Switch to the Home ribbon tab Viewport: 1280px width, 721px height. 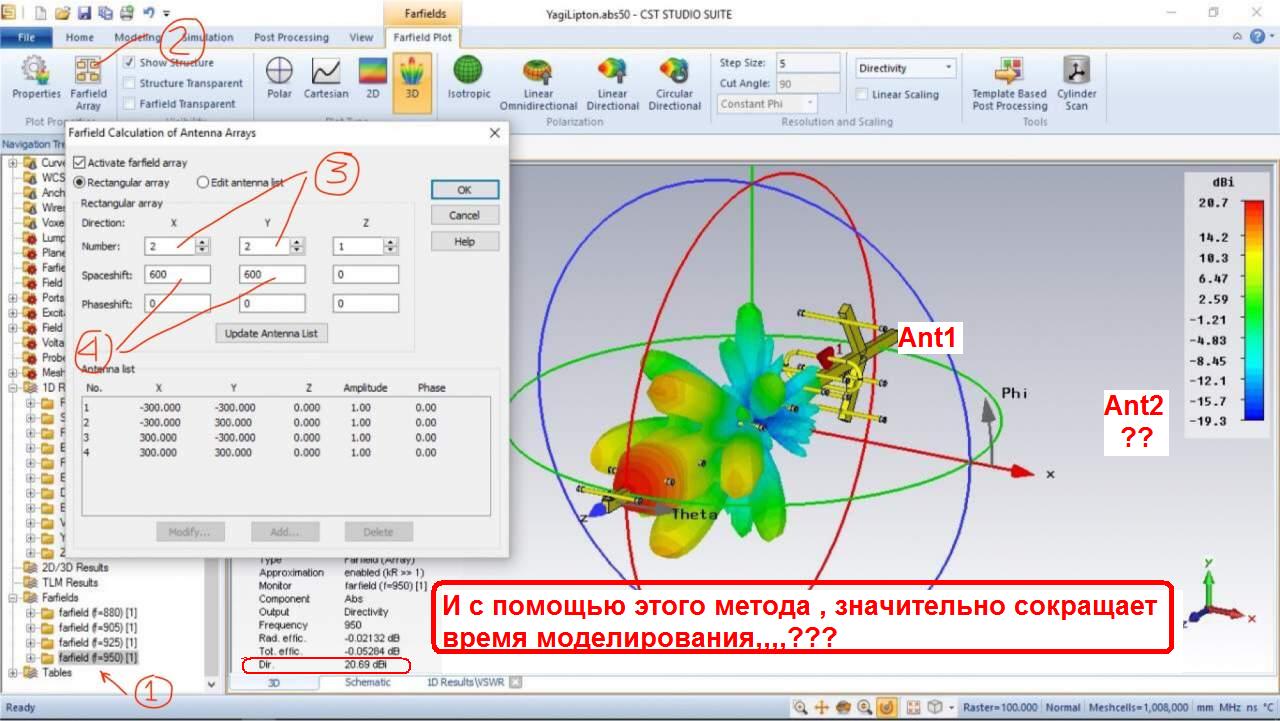click(x=80, y=37)
